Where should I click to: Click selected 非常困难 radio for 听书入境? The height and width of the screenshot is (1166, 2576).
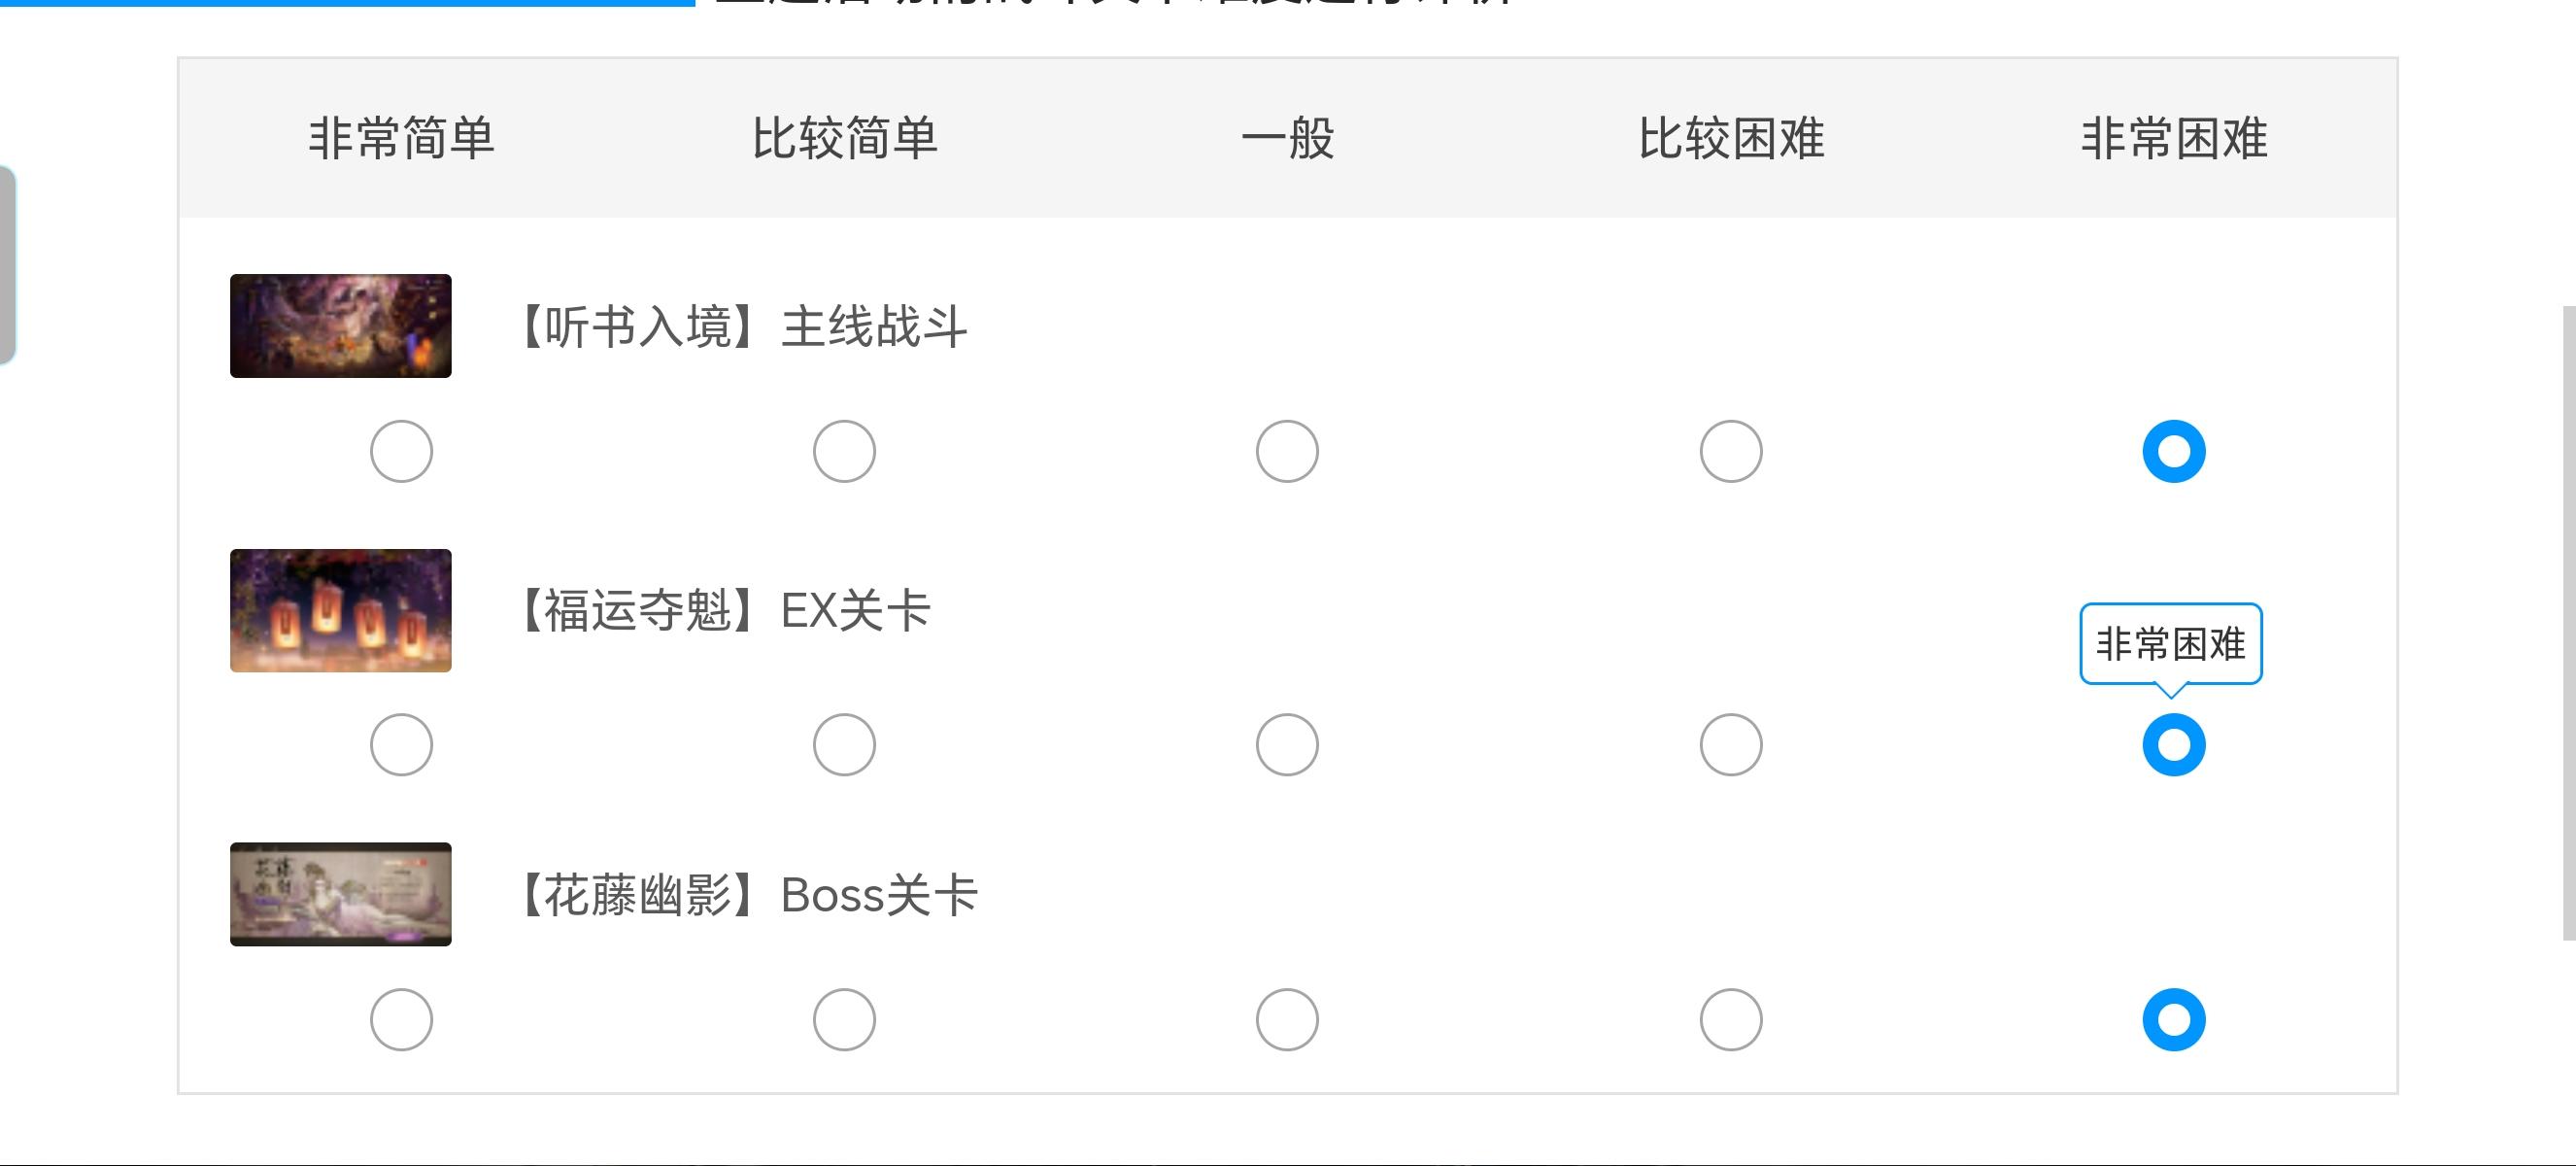2173,451
